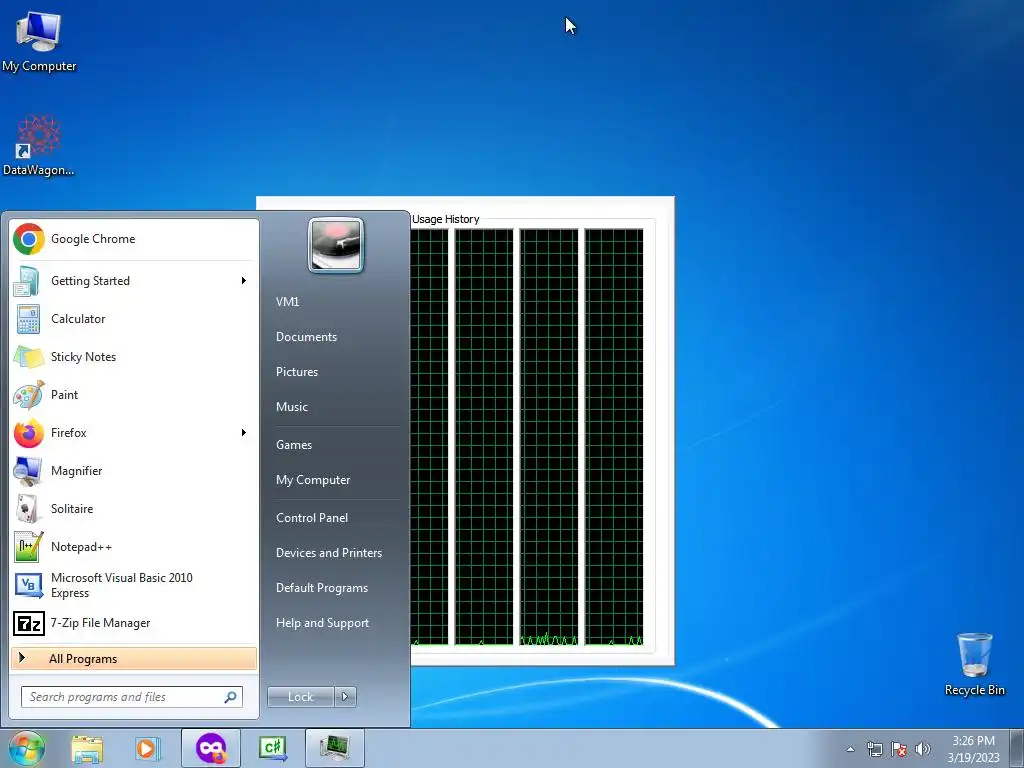Select DataWagon desktop shortcut
This screenshot has width=1024, height=768.
tap(39, 145)
